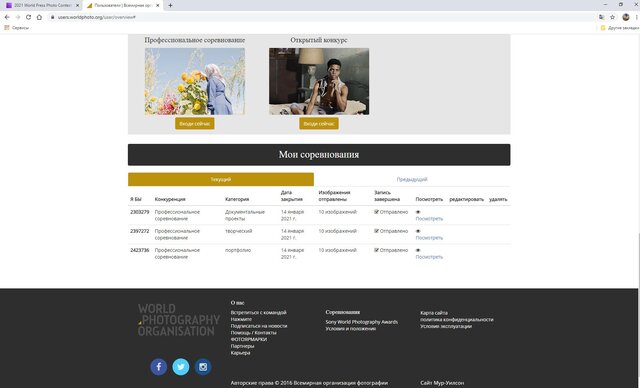Open Instagram social icon in footer
Image resolution: width=640 pixels, height=388 pixels.
tap(203, 367)
